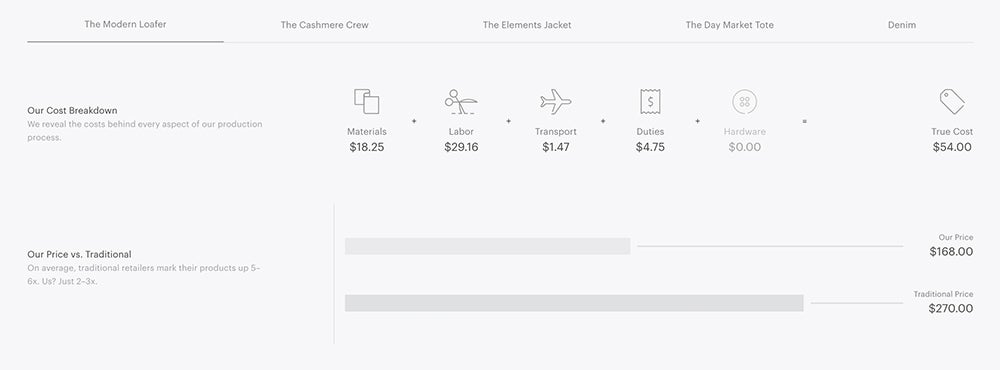Click the Our Price gray bar
Screen dimensions: 1000x370
coord(488,246)
